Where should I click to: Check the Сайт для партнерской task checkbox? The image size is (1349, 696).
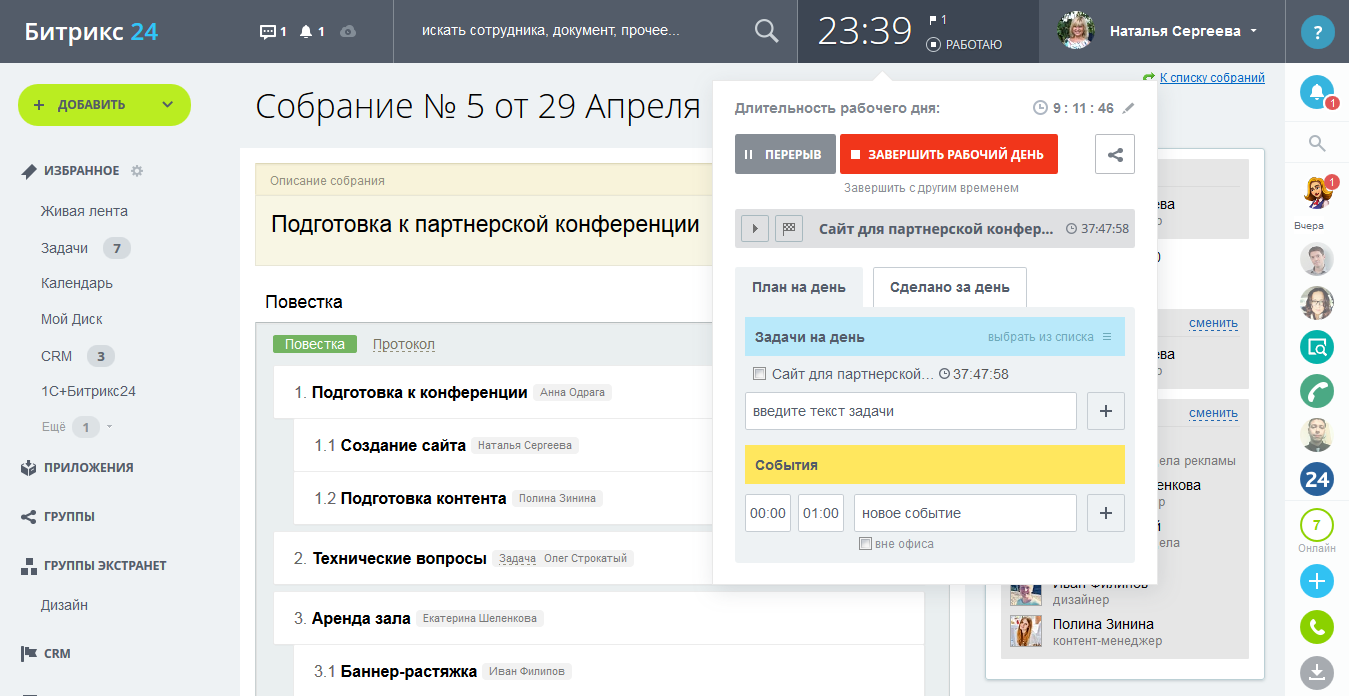pyautogui.click(x=759, y=374)
